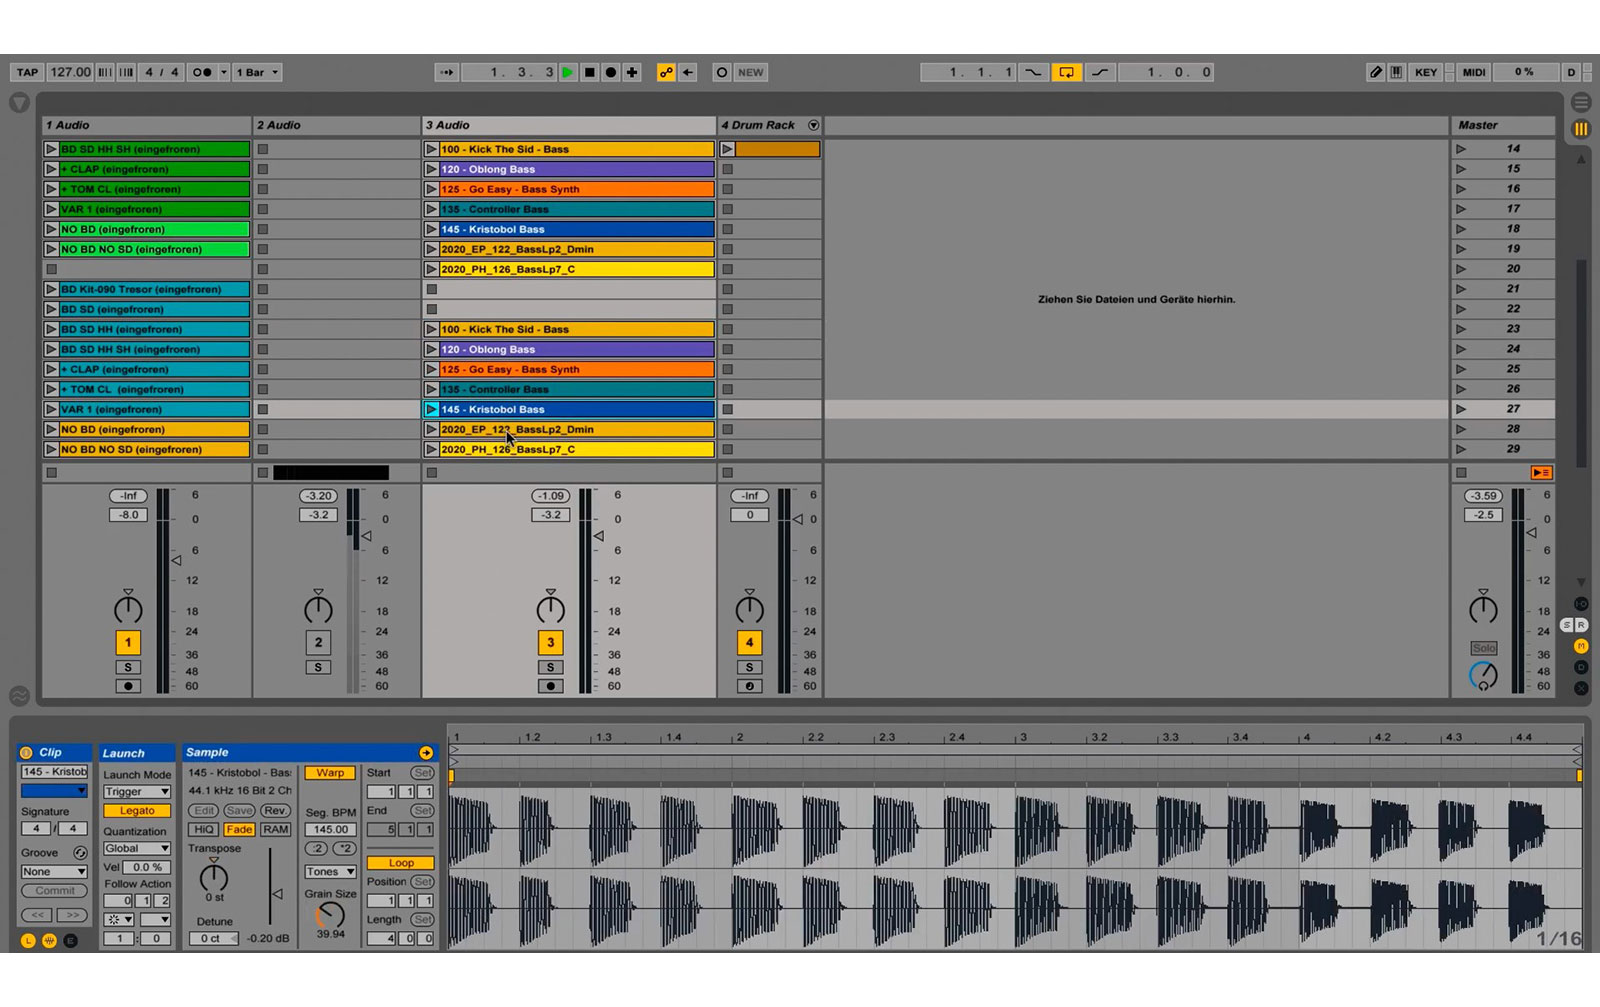This screenshot has width=1600, height=1007.
Task: Select the 3 Audio track header
Action: tap(568, 125)
